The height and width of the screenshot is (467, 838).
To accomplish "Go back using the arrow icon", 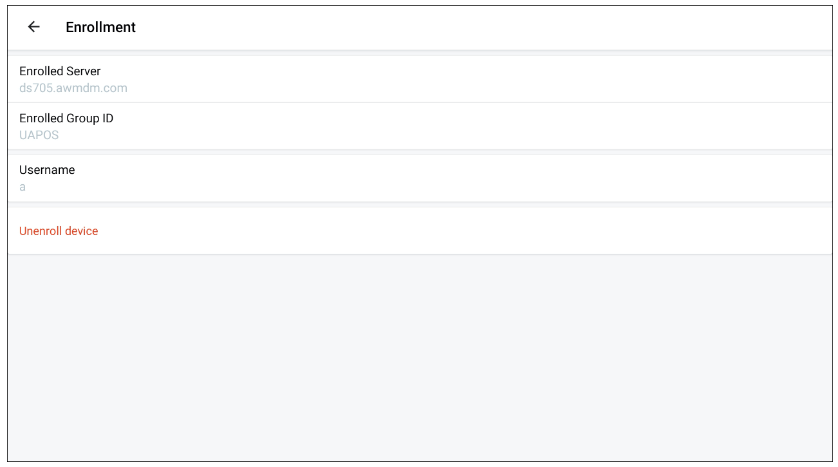I will coord(34,27).
